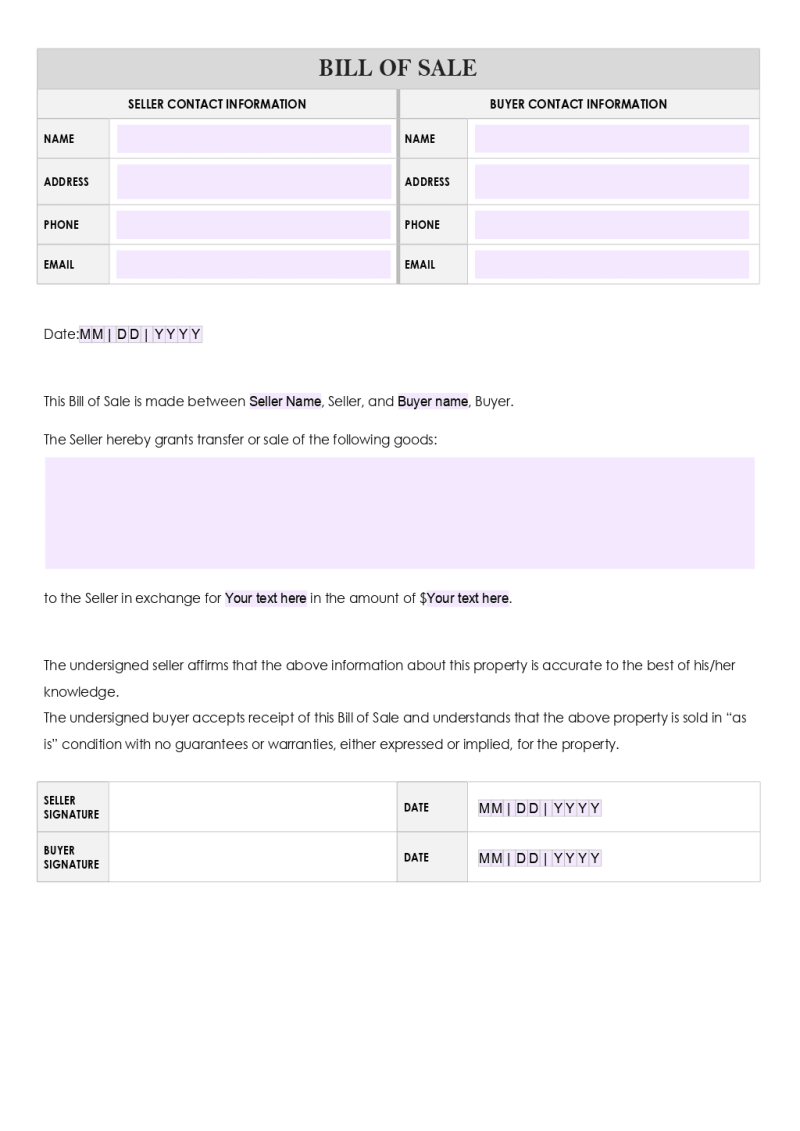Click the buyer ADDRESS input field
Viewport: 800px width, 1131px height.
click(612, 182)
